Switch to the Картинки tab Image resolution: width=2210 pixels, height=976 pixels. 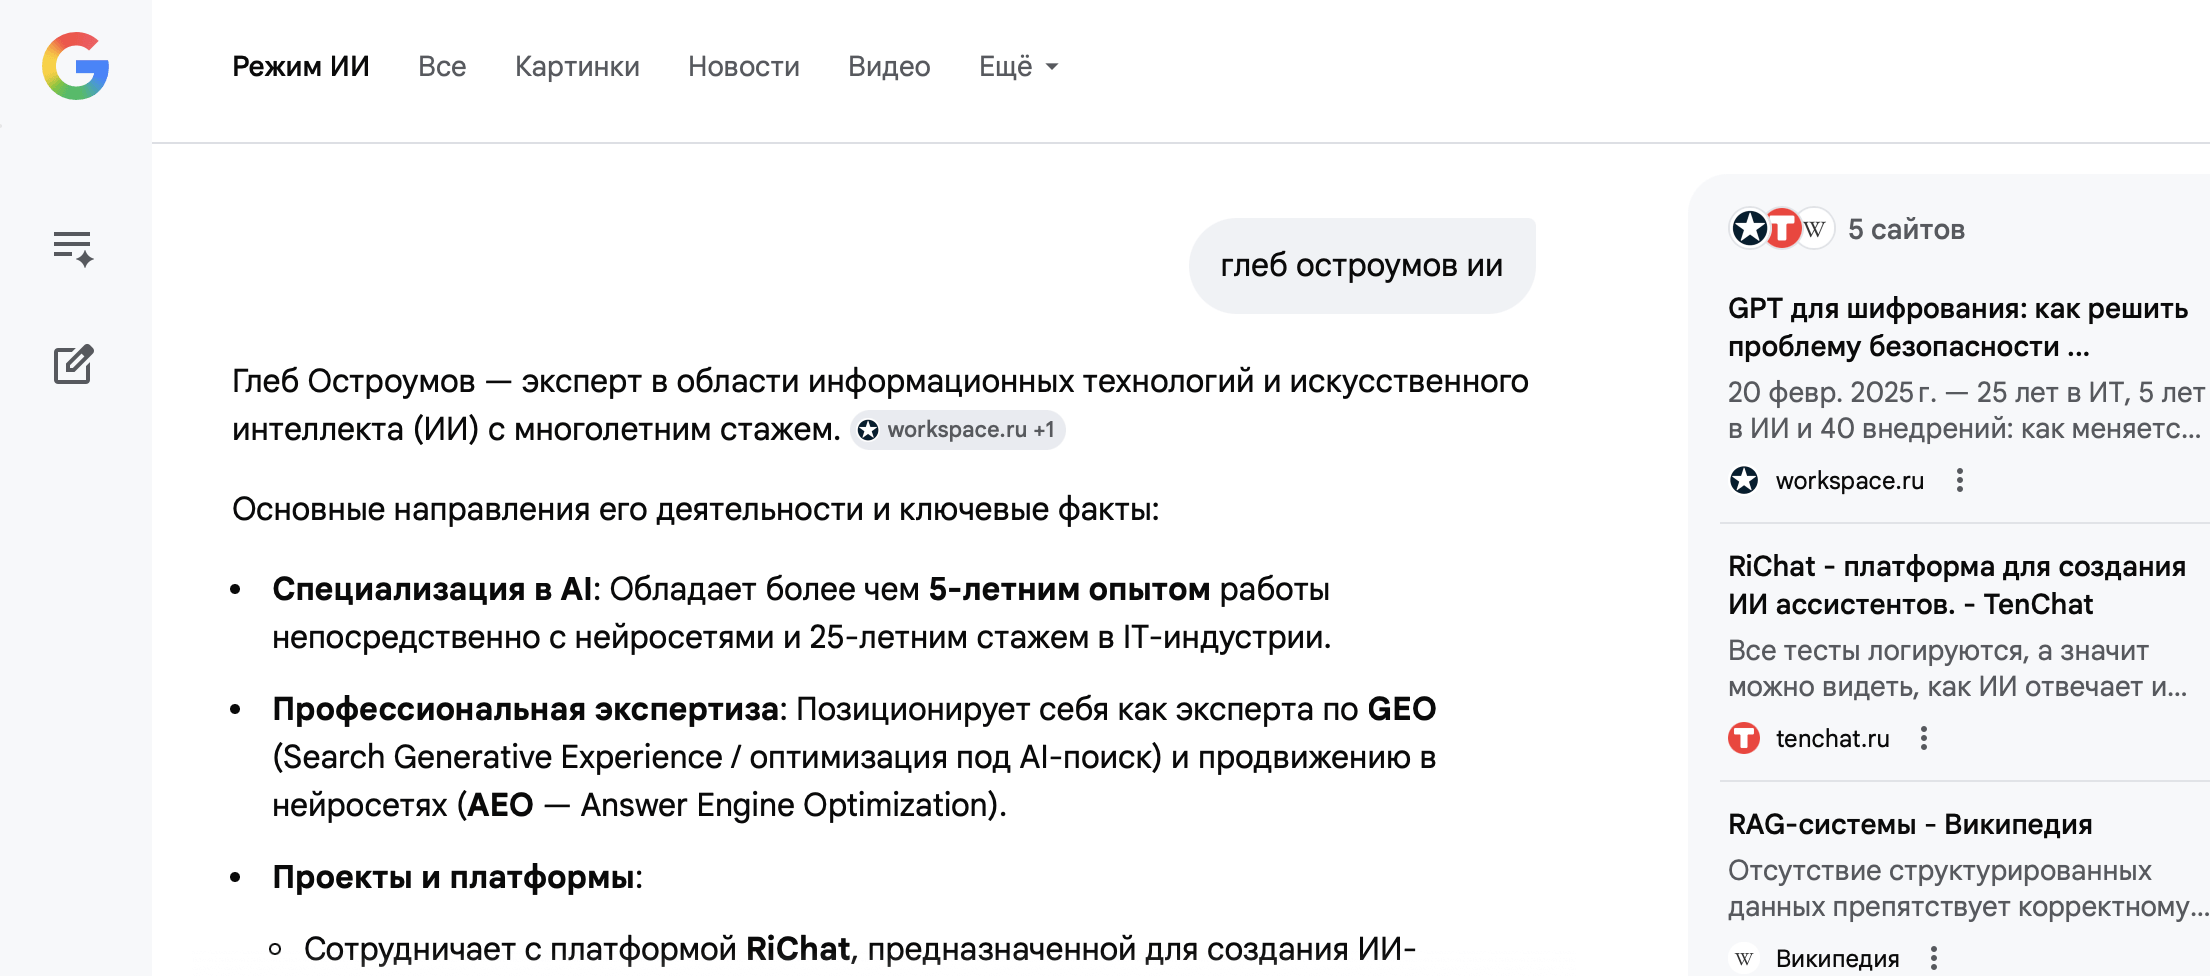tap(577, 67)
